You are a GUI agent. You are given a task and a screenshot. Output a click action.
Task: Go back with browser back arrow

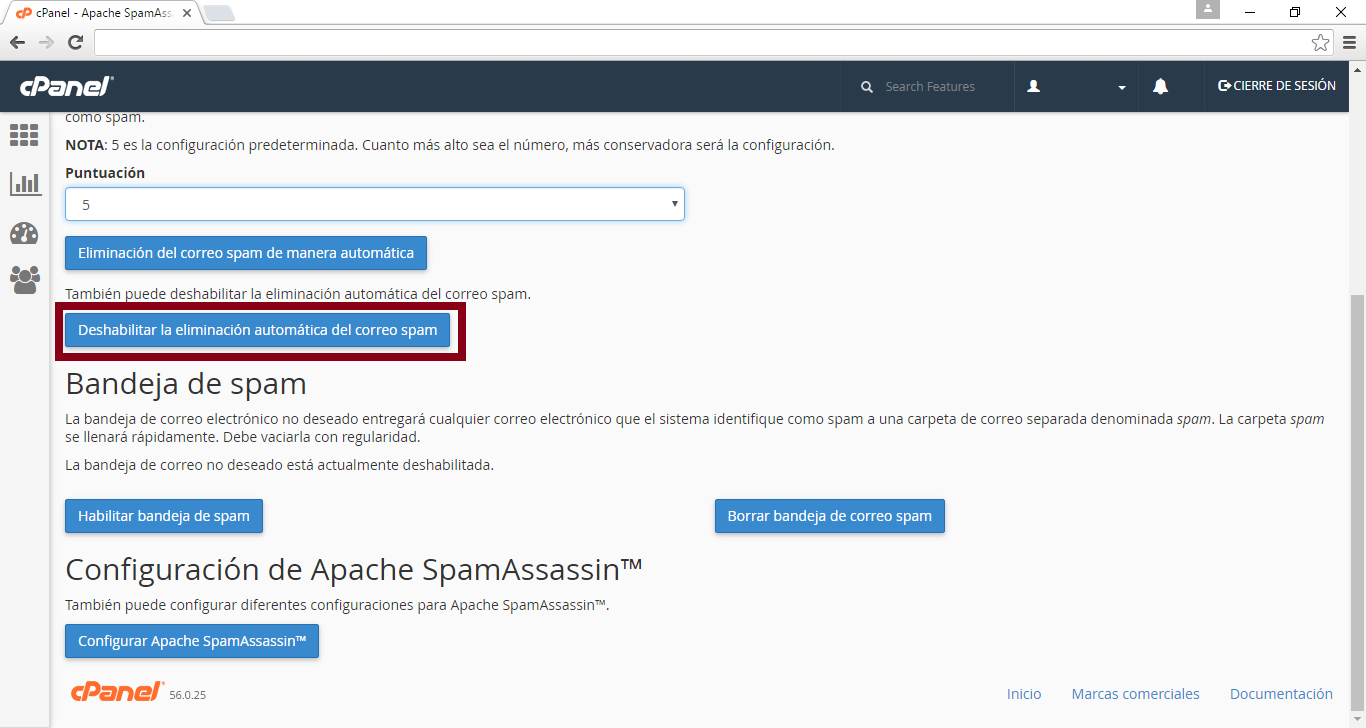[17, 42]
